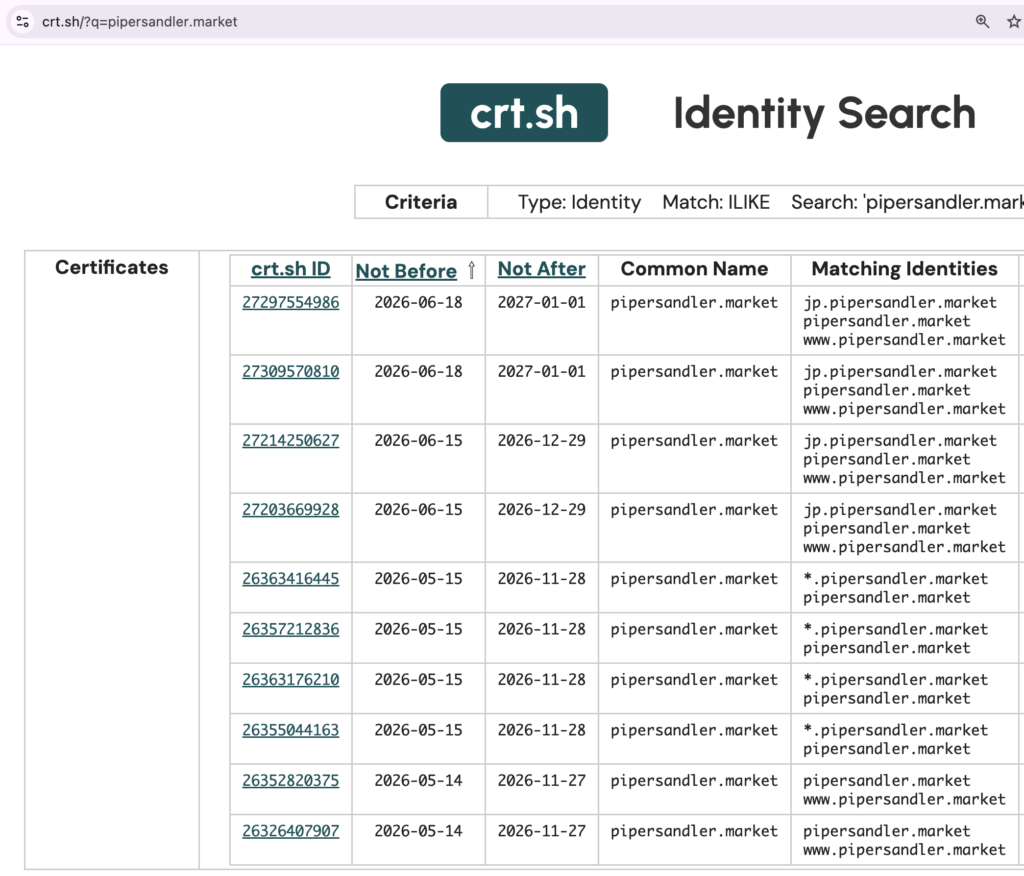Click common name in row 27297554986

click(694, 302)
